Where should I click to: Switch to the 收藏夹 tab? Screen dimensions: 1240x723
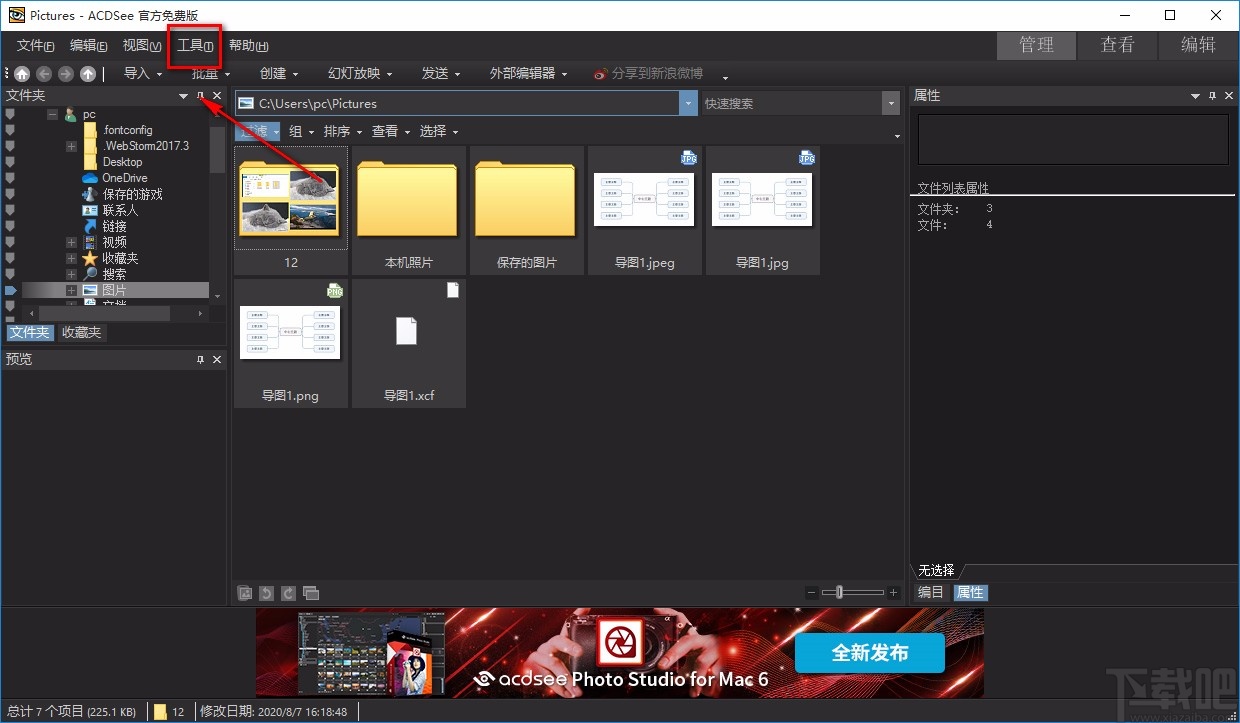click(81, 333)
